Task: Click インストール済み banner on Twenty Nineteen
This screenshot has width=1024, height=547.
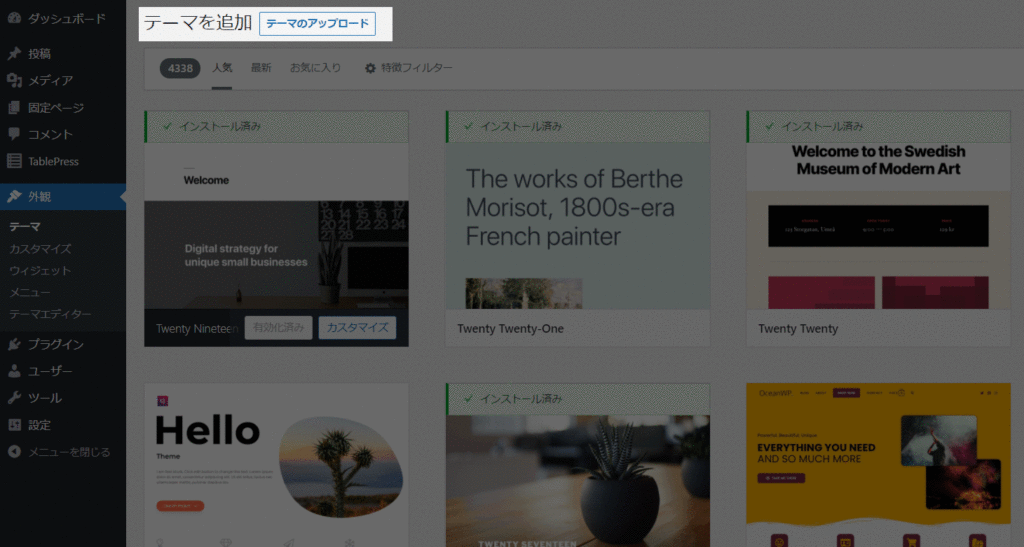Action: pyautogui.click(x=276, y=127)
